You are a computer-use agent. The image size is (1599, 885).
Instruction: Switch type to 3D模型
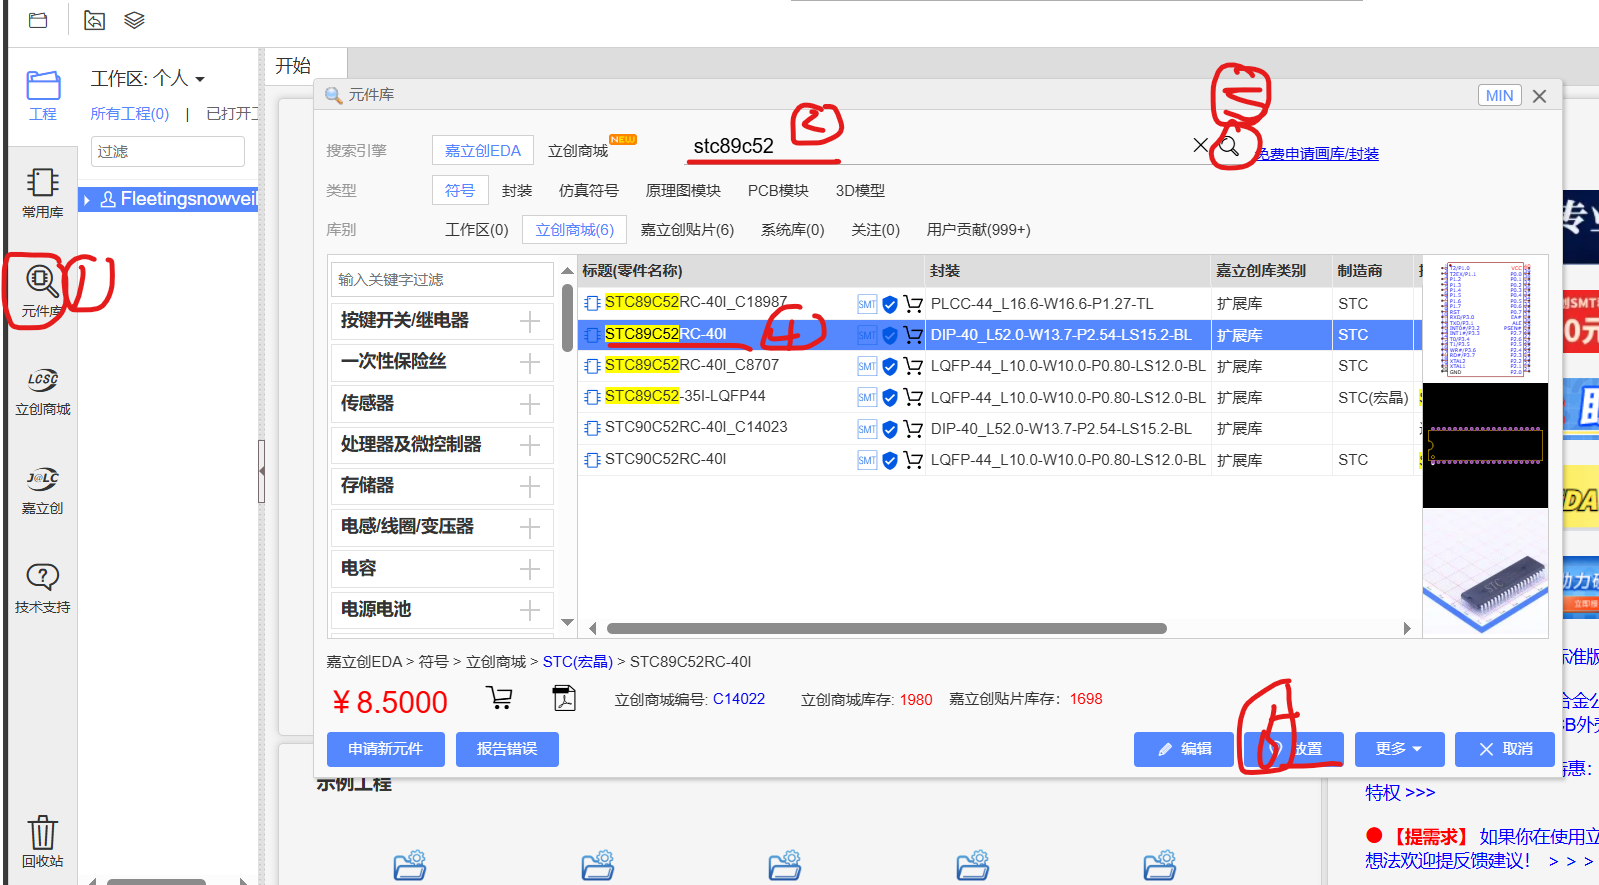click(860, 191)
